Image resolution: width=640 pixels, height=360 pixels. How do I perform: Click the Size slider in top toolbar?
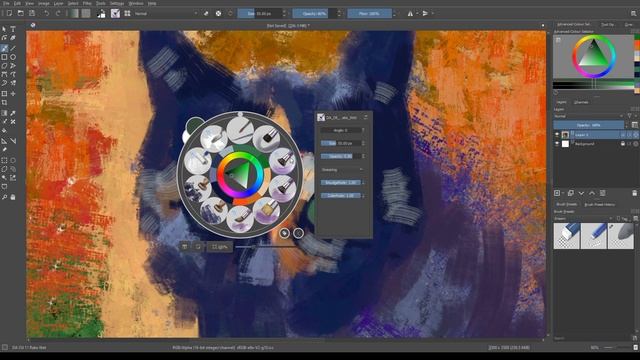click(x=259, y=13)
